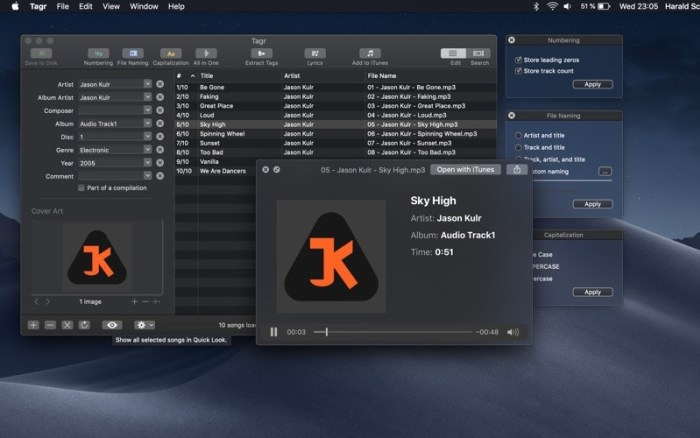Image resolution: width=700 pixels, height=438 pixels.
Task: Expand the Artist field dropdown arrow
Action: pyautogui.click(x=147, y=84)
